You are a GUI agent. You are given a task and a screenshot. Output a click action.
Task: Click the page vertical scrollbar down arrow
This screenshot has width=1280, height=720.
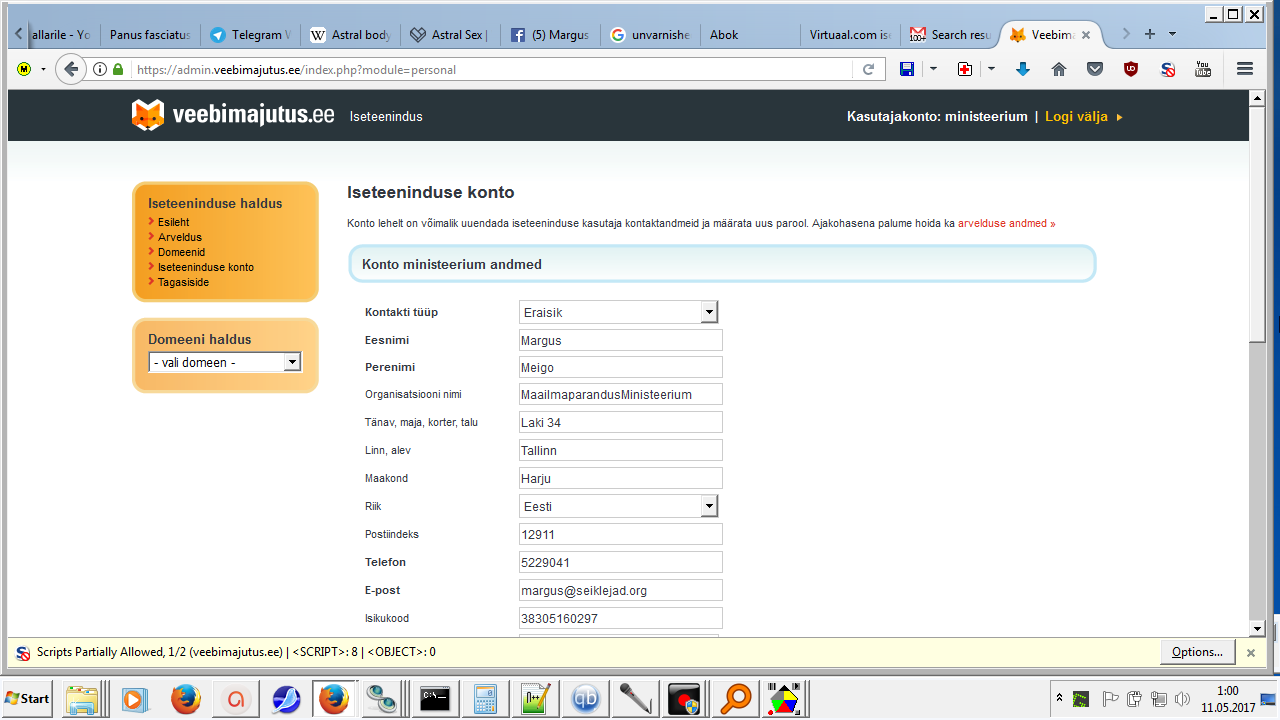pyautogui.click(x=1258, y=628)
